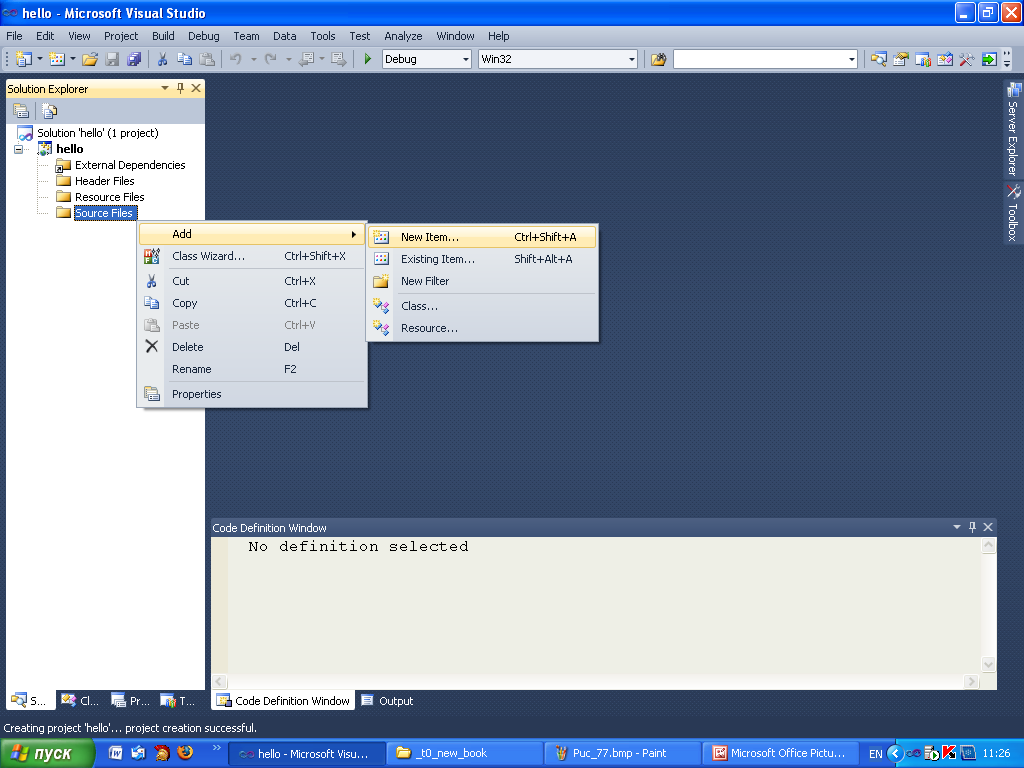
Task: Open the Undo history dropdown arrow
Action: 253,59
